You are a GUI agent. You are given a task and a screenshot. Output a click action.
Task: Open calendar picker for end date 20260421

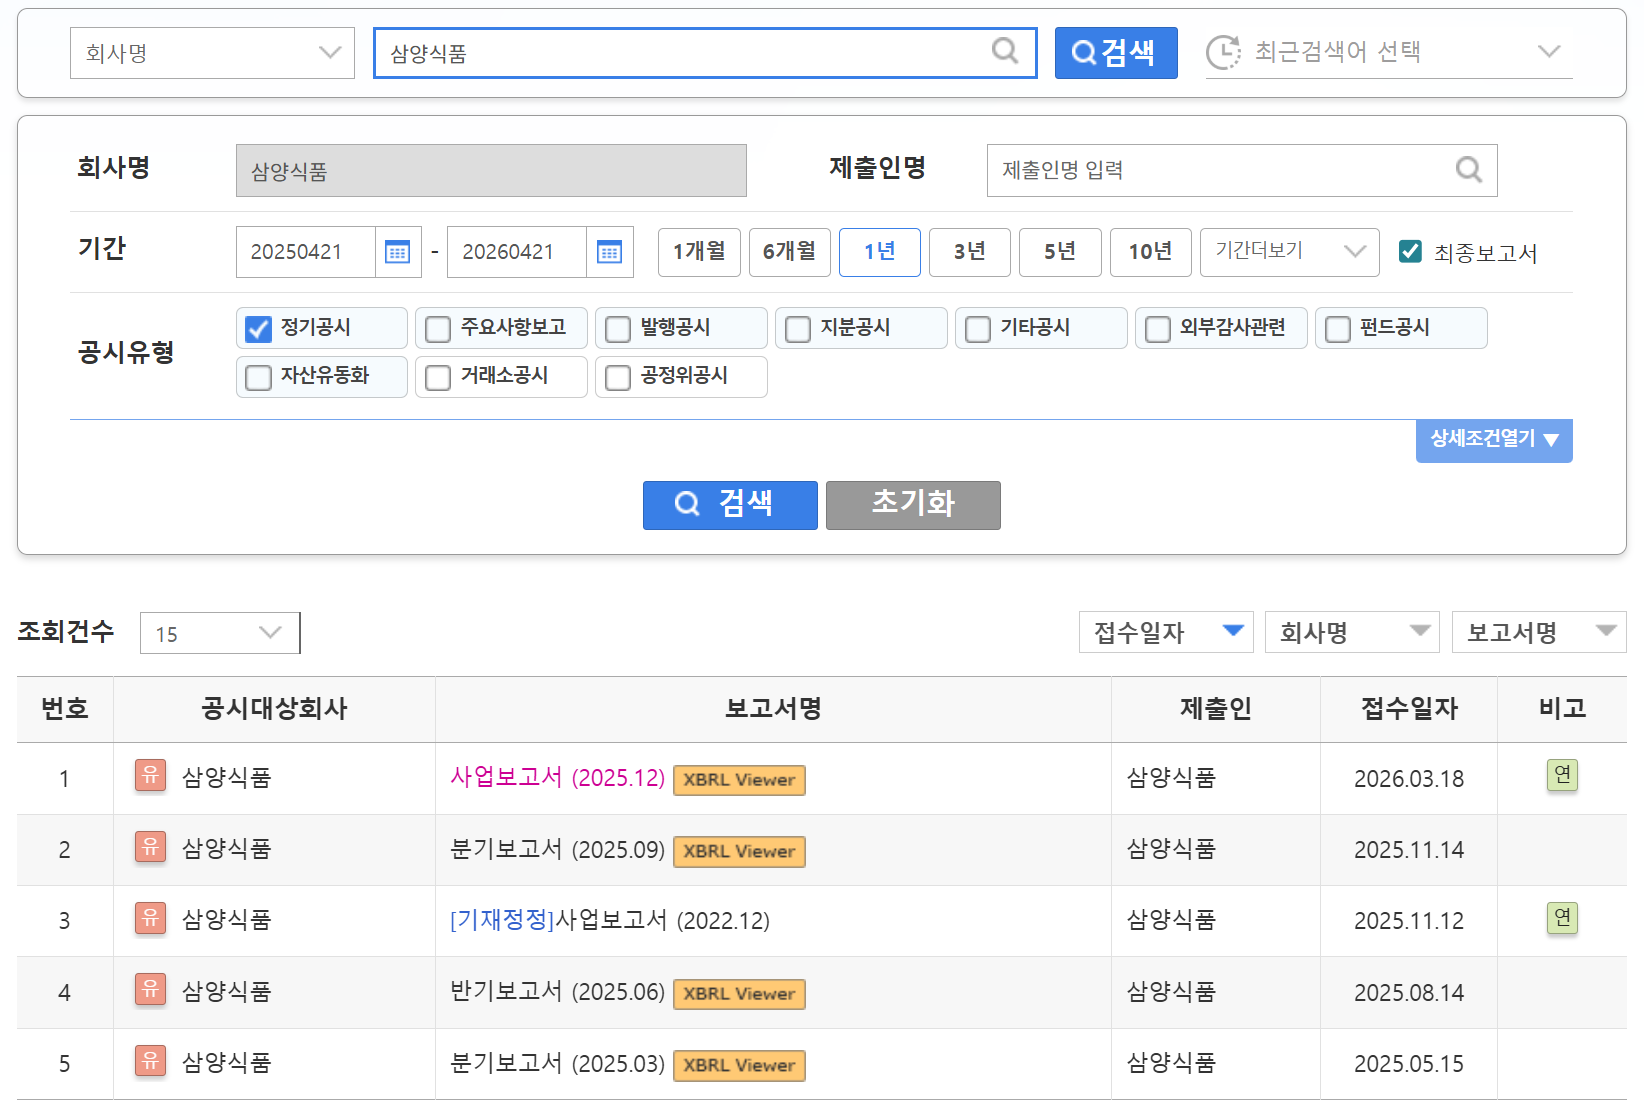point(609,252)
